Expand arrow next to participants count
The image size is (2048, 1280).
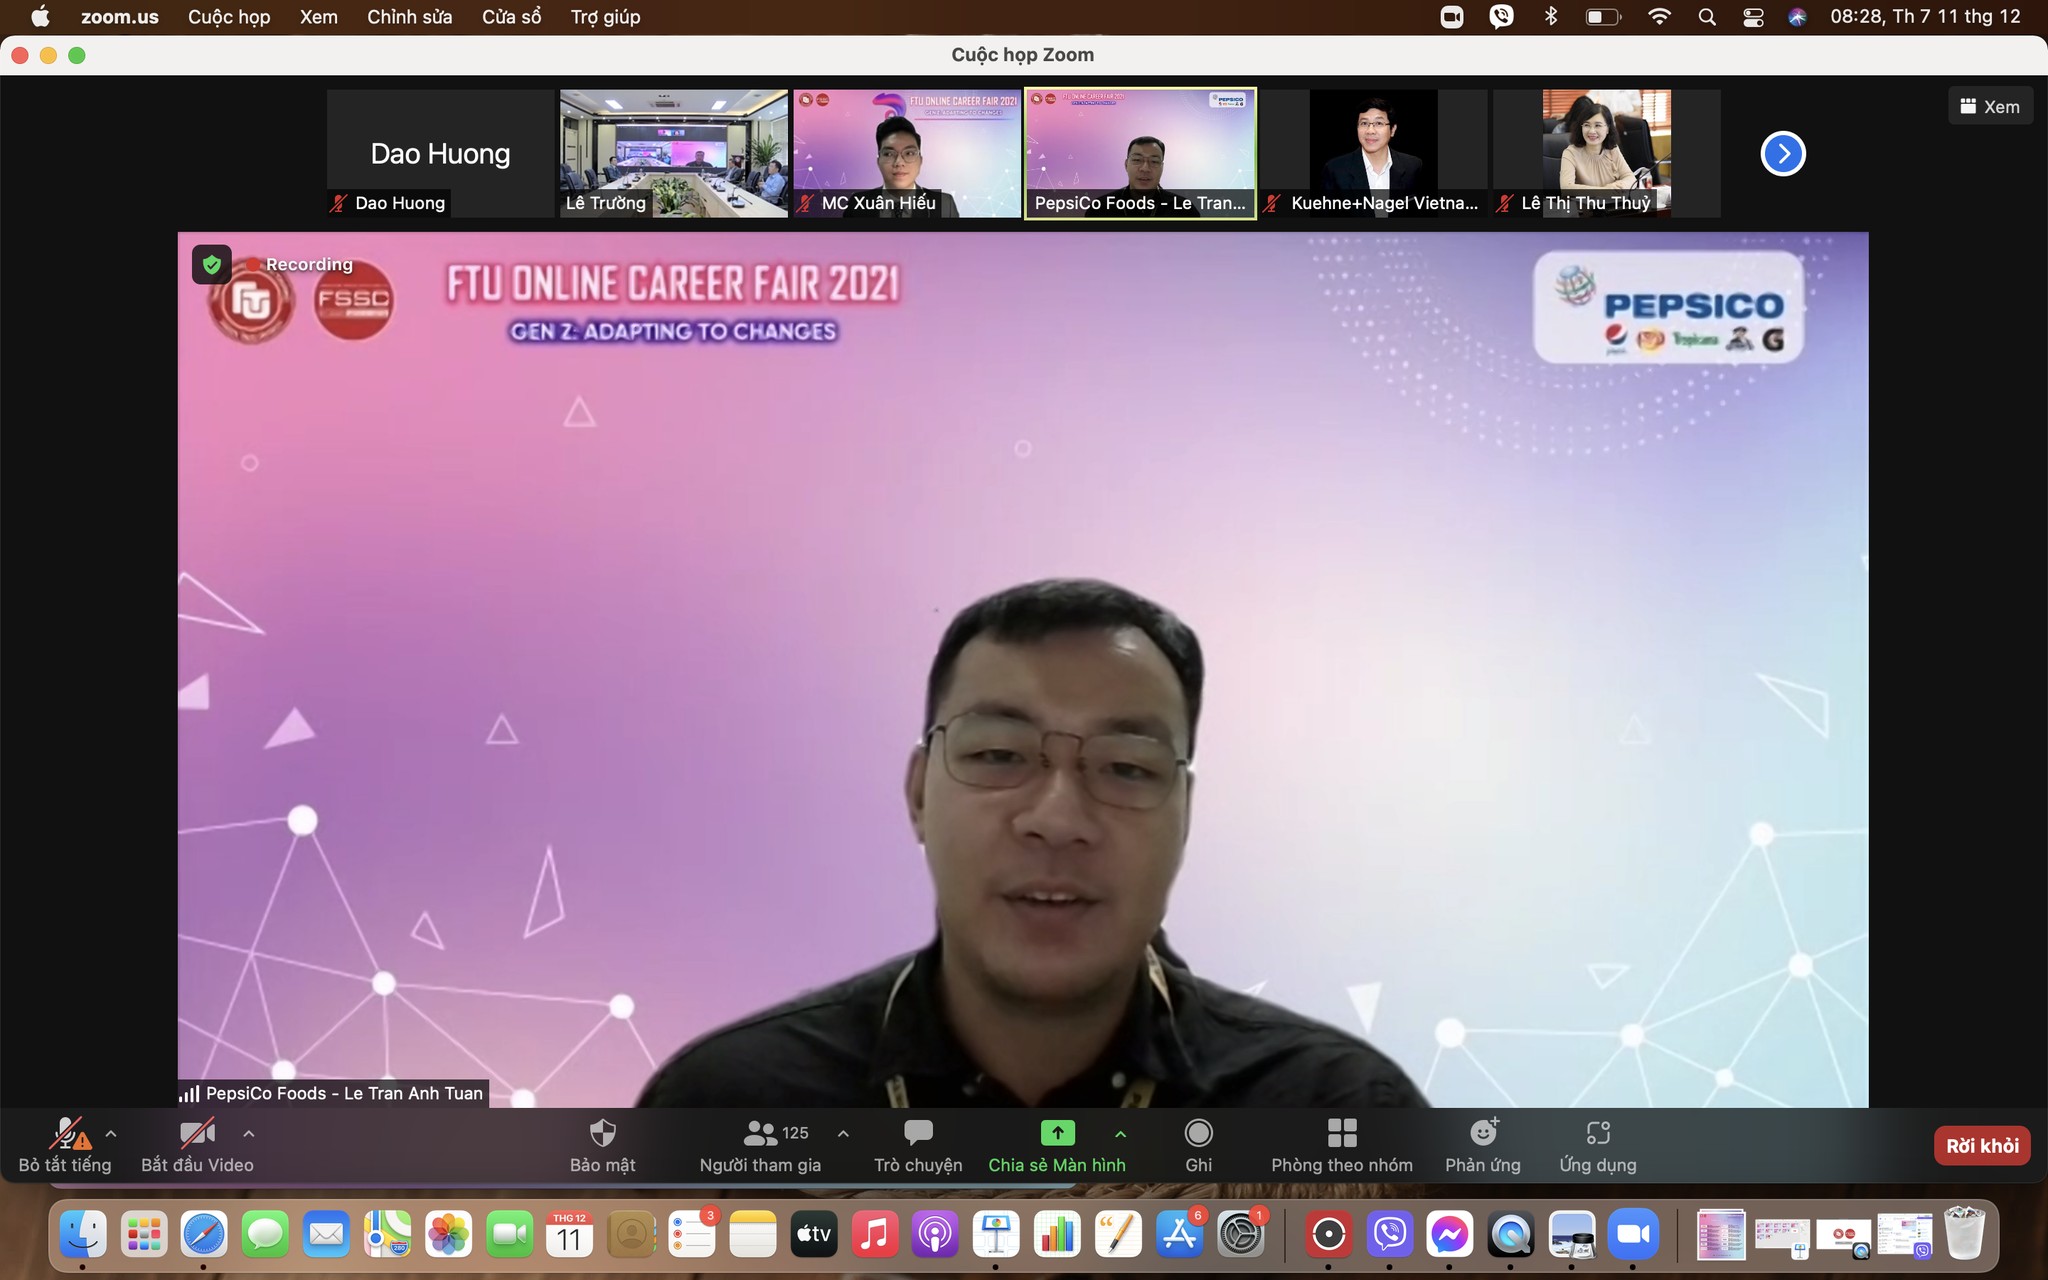pos(843,1134)
